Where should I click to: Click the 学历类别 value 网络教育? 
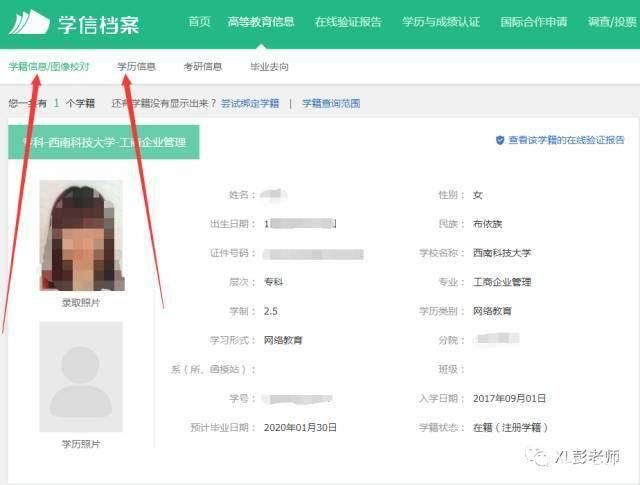tap(492, 311)
